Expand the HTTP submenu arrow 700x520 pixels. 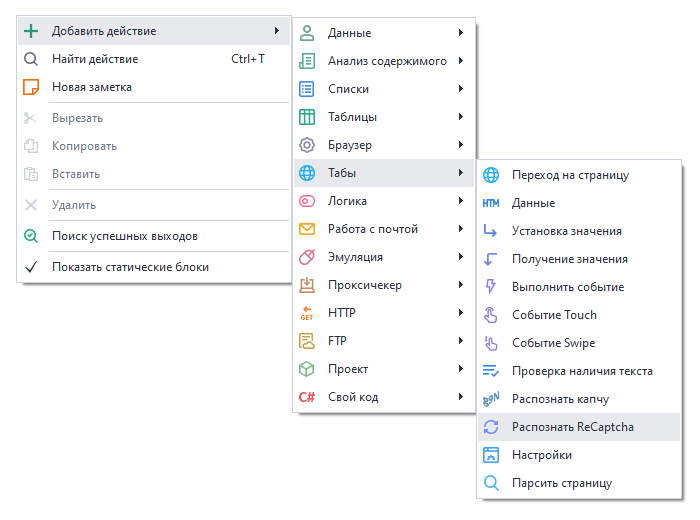[x=460, y=313]
